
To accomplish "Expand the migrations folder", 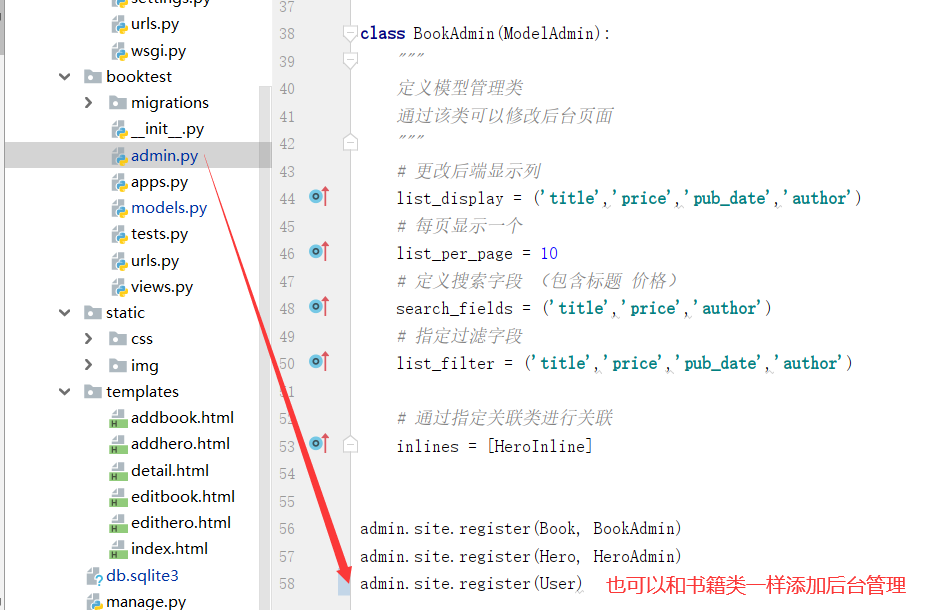I will [89, 102].
